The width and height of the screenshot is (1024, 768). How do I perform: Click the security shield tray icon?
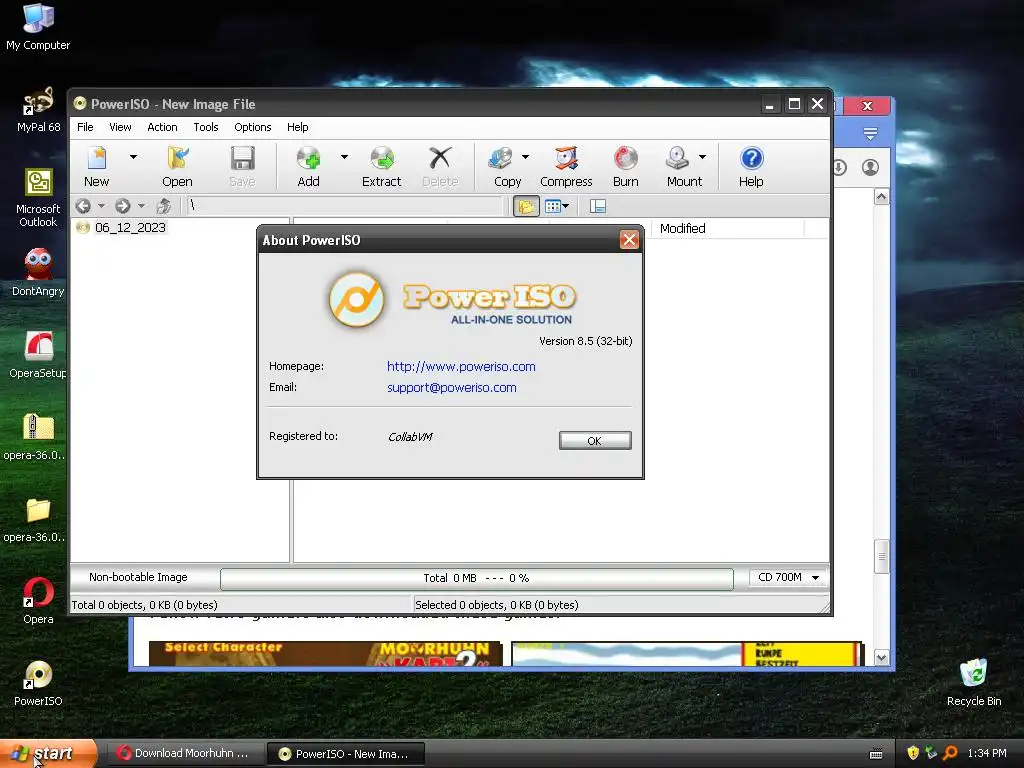913,753
